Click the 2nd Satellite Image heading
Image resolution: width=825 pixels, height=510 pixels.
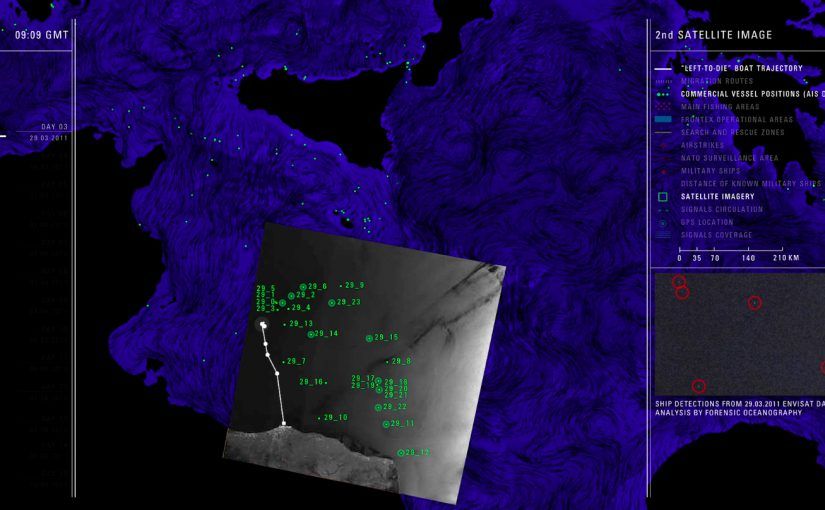coord(713,35)
